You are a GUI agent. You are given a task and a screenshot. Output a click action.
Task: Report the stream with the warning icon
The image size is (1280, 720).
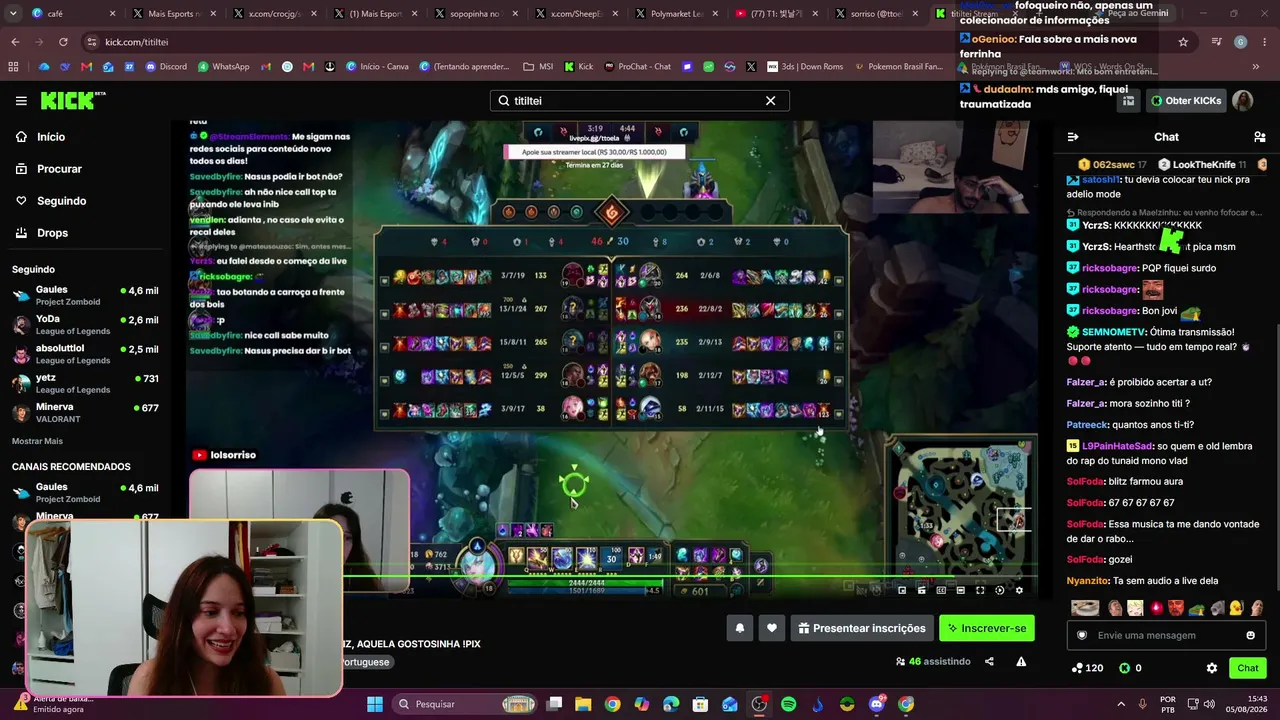1021,661
